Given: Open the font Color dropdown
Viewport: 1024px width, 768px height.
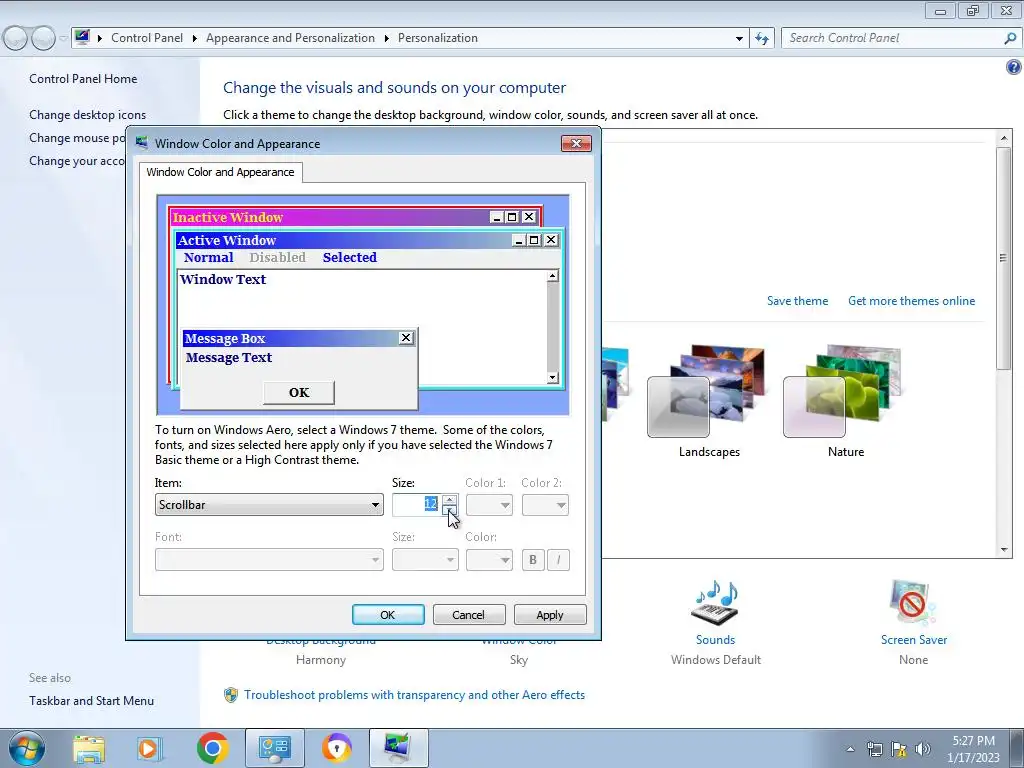Looking at the screenshot, I should pos(489,560).
